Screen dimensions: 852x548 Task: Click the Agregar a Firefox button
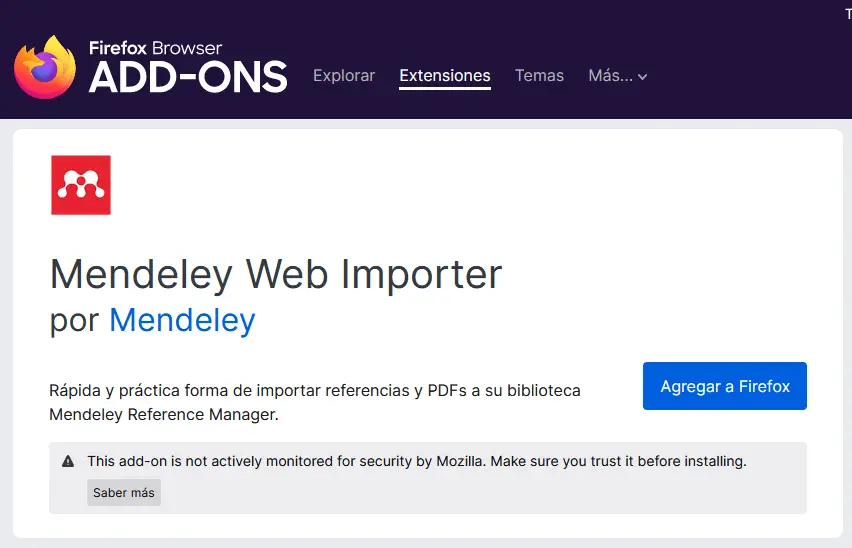[x=724, y=386]
